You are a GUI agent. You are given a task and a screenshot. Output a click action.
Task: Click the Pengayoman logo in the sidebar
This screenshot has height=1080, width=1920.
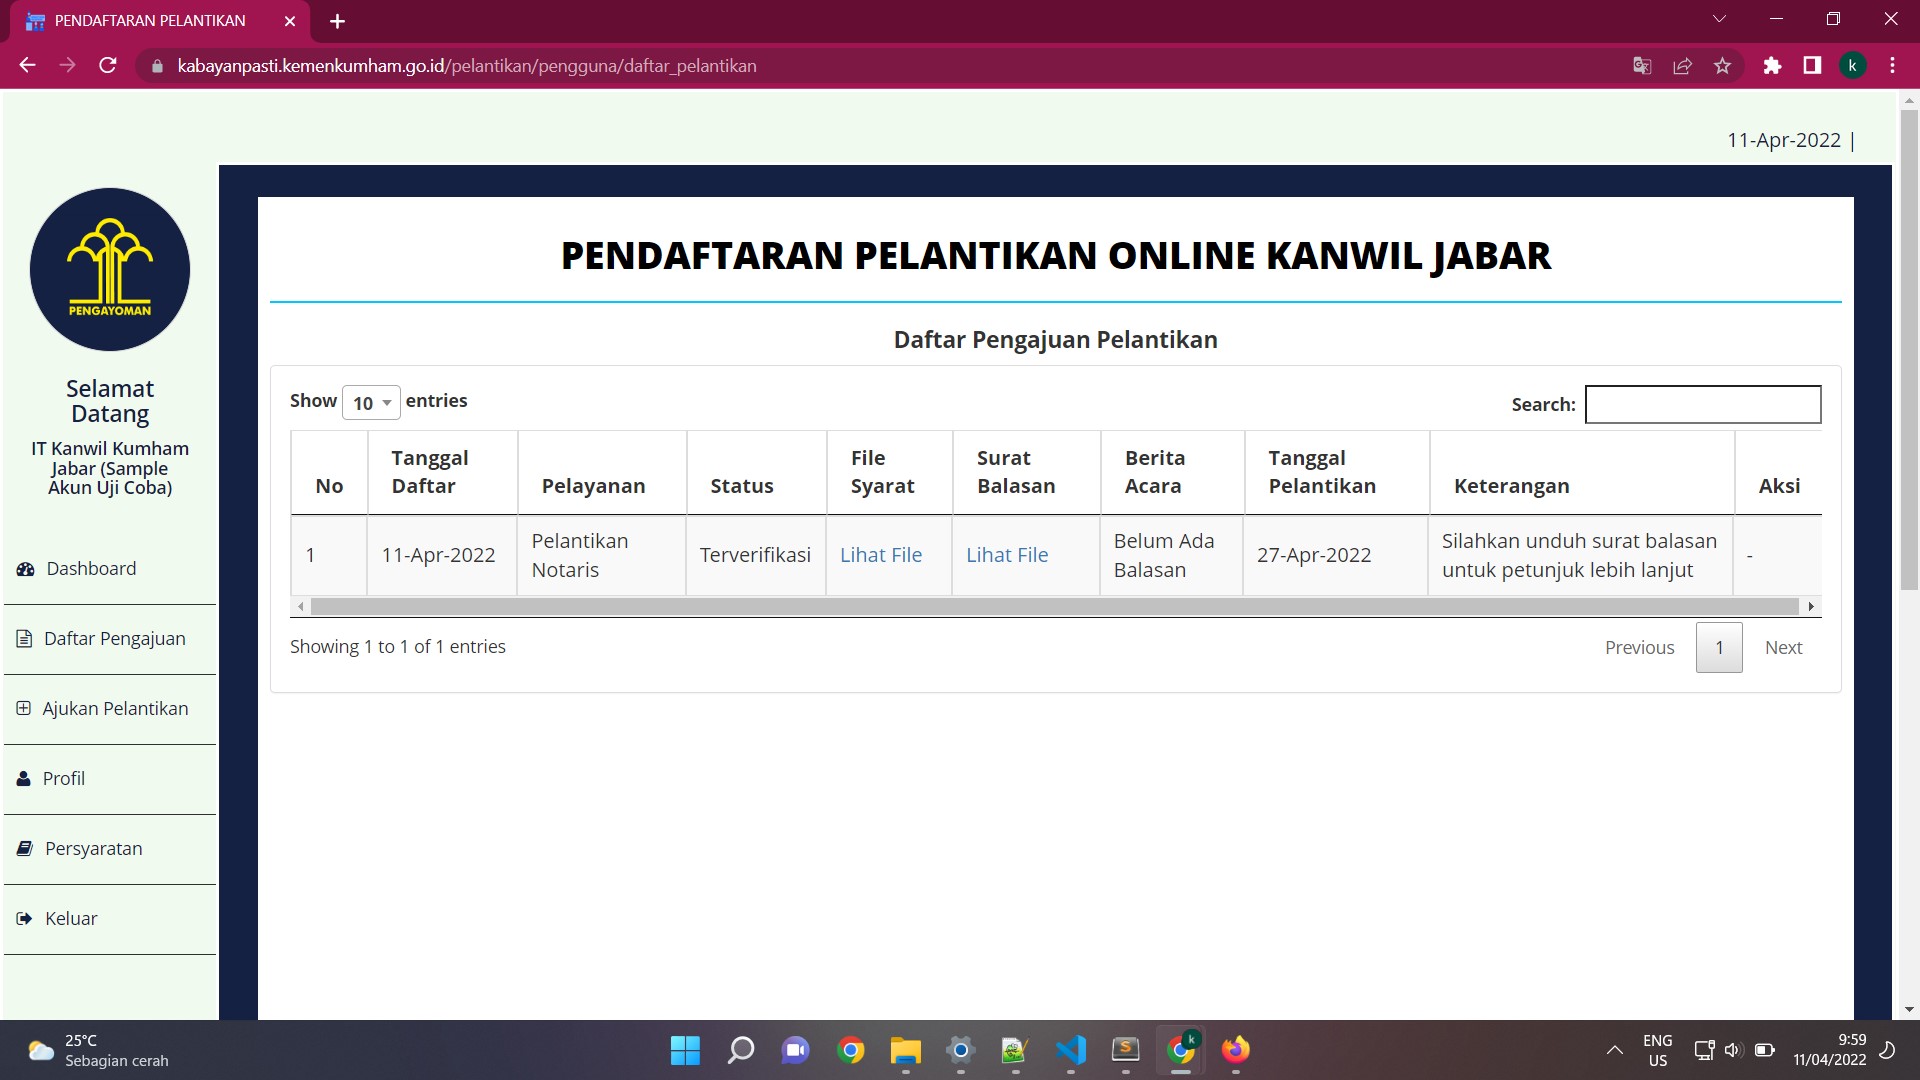coord(110,269)
